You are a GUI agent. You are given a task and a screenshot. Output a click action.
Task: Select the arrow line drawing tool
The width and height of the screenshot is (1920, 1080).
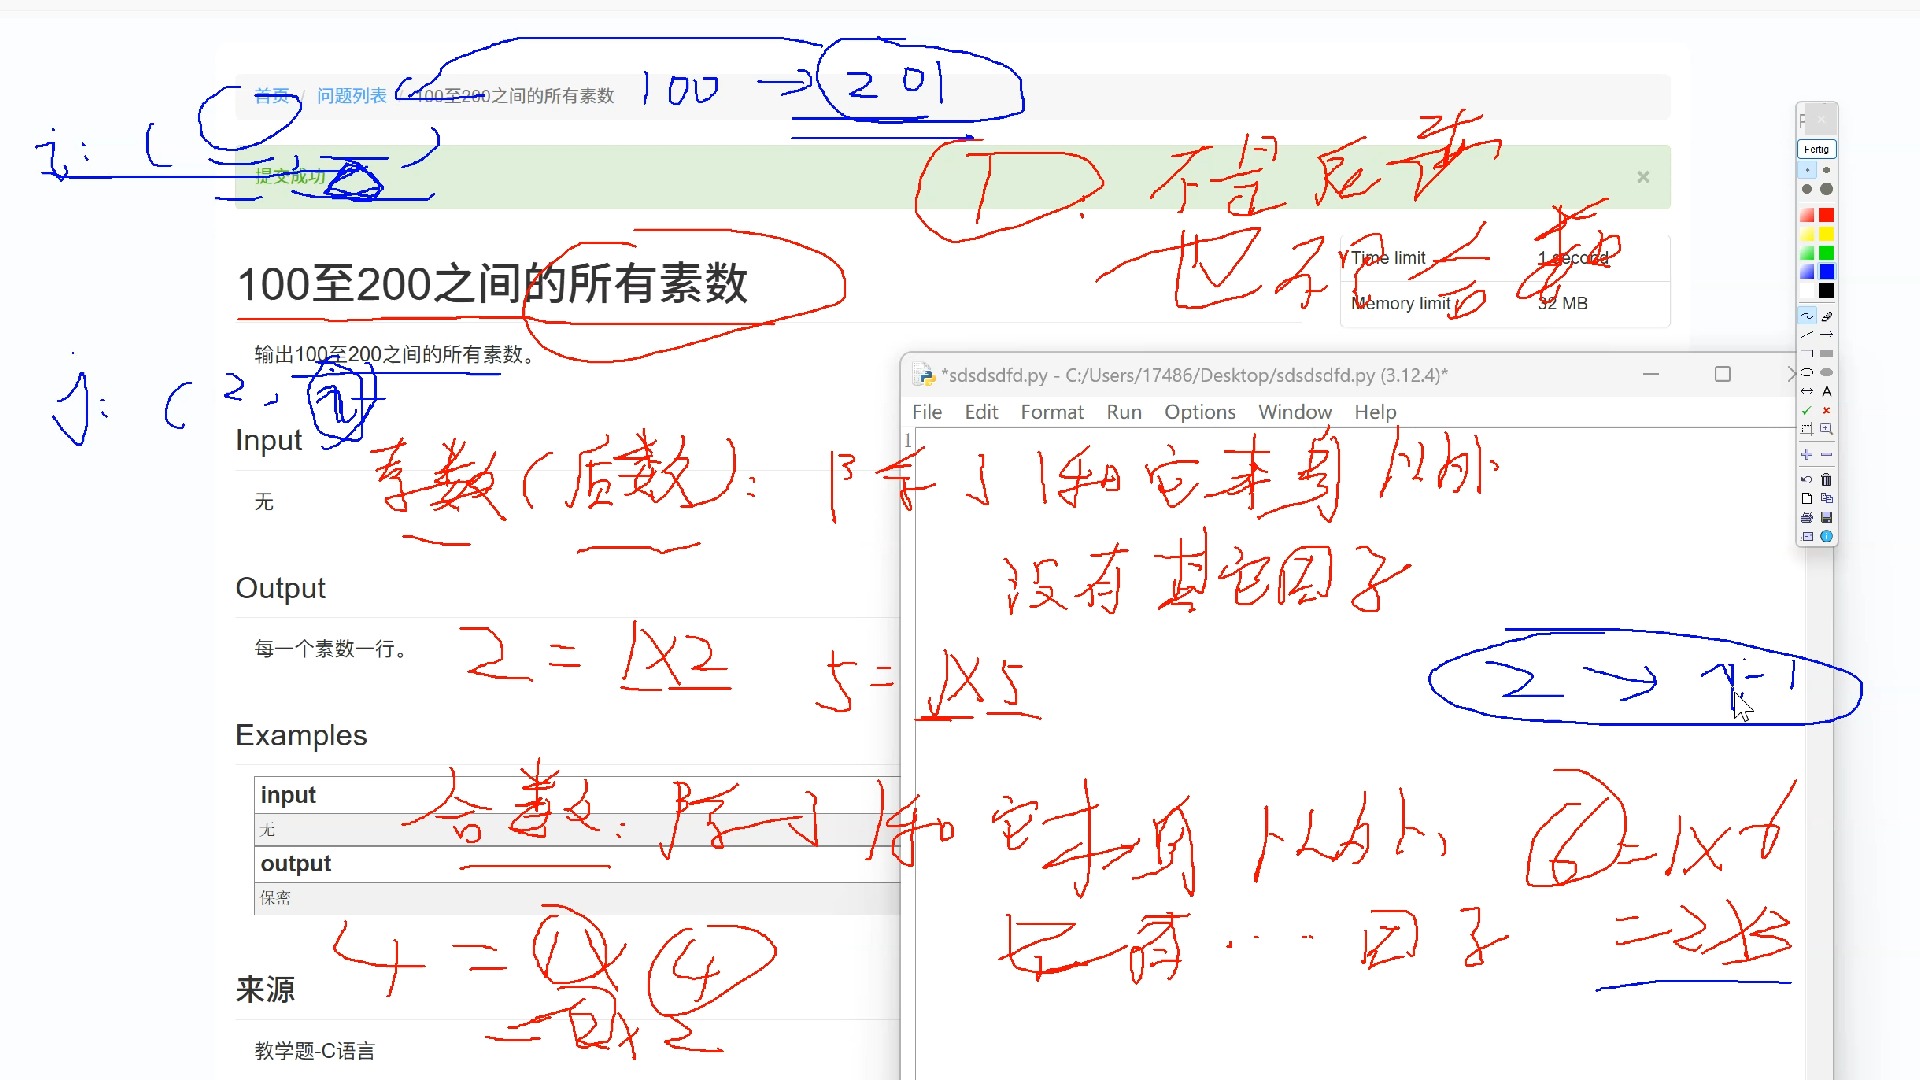(1827, 335)
